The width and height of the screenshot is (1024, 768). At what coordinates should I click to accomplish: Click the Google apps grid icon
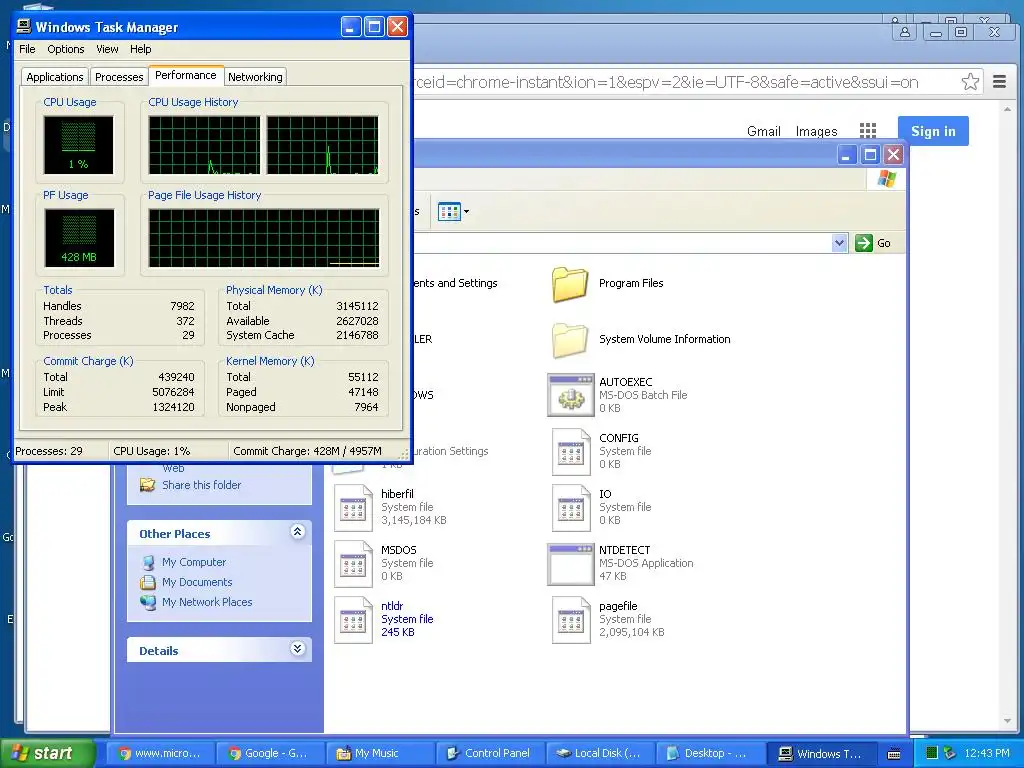click(x=867, y=131)
